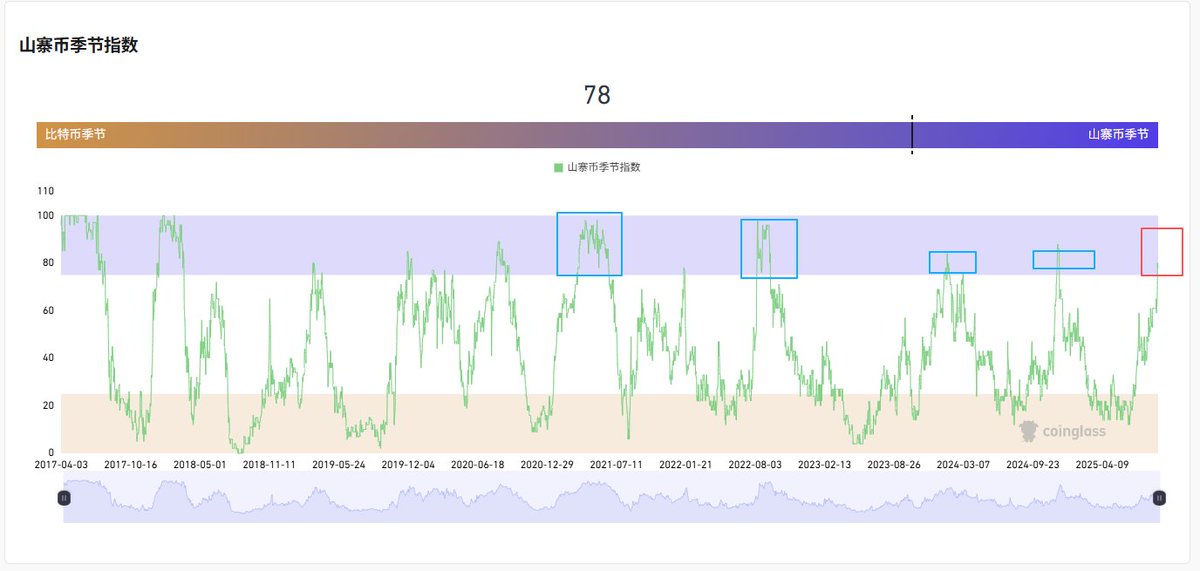
Task: Click the 2018-11-11 date axis label
Action: pos(269,465)
